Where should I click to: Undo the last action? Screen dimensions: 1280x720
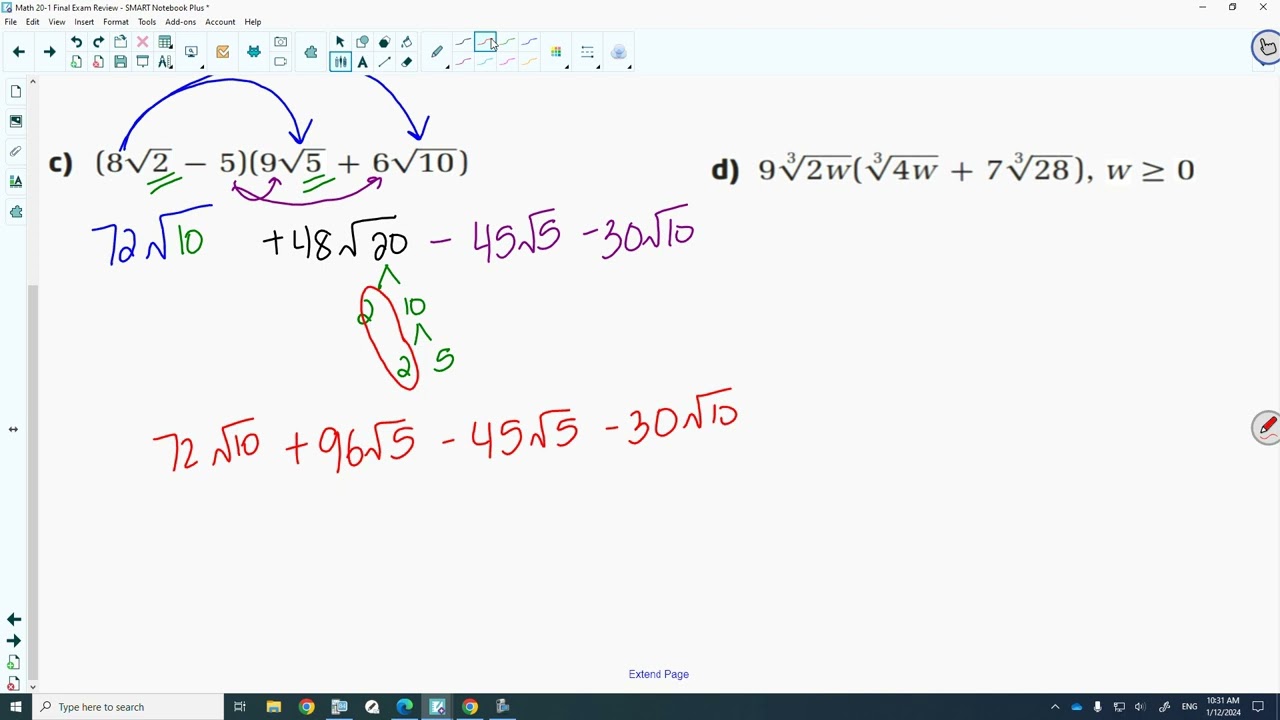click(x=76, y=42)
